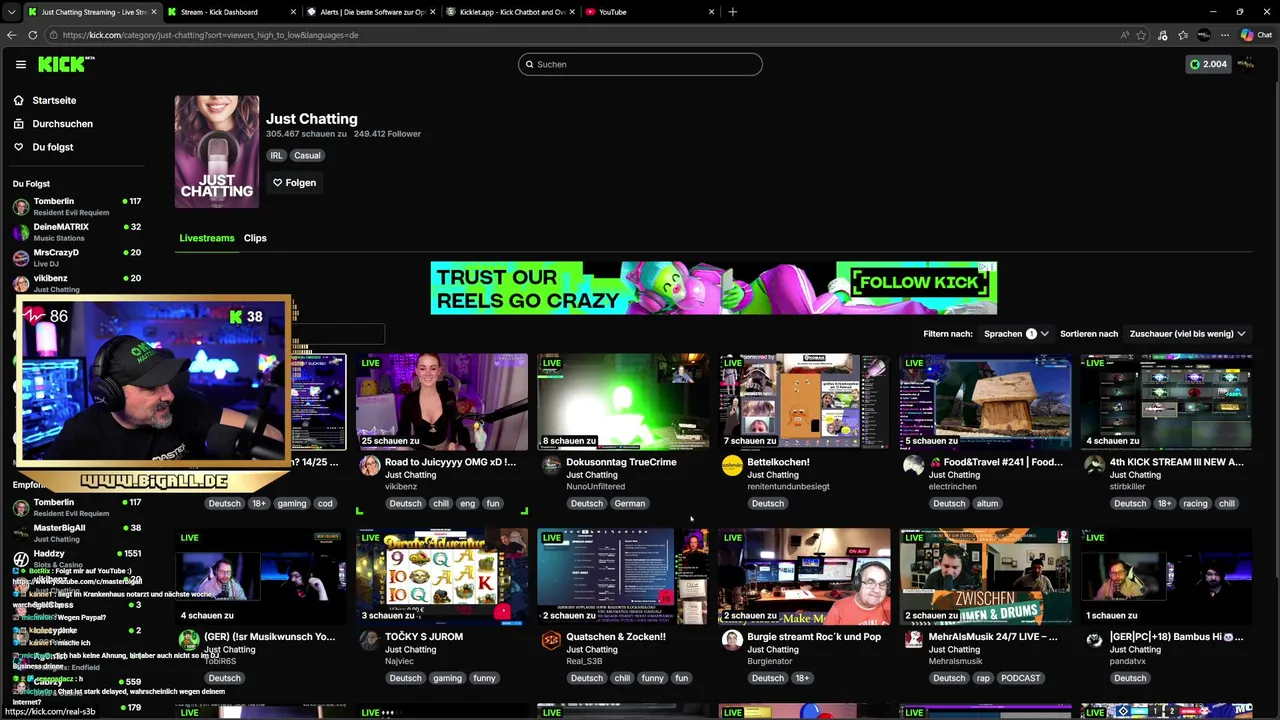The height and width of the screenshot is (720, 1280).
Task: Open the tab search dropdown arrow
Action: tap(12, 12)
